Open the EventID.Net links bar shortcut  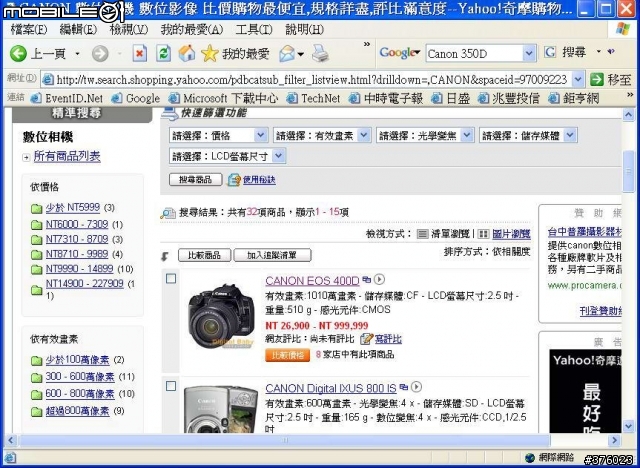click(x=68, y=98)
